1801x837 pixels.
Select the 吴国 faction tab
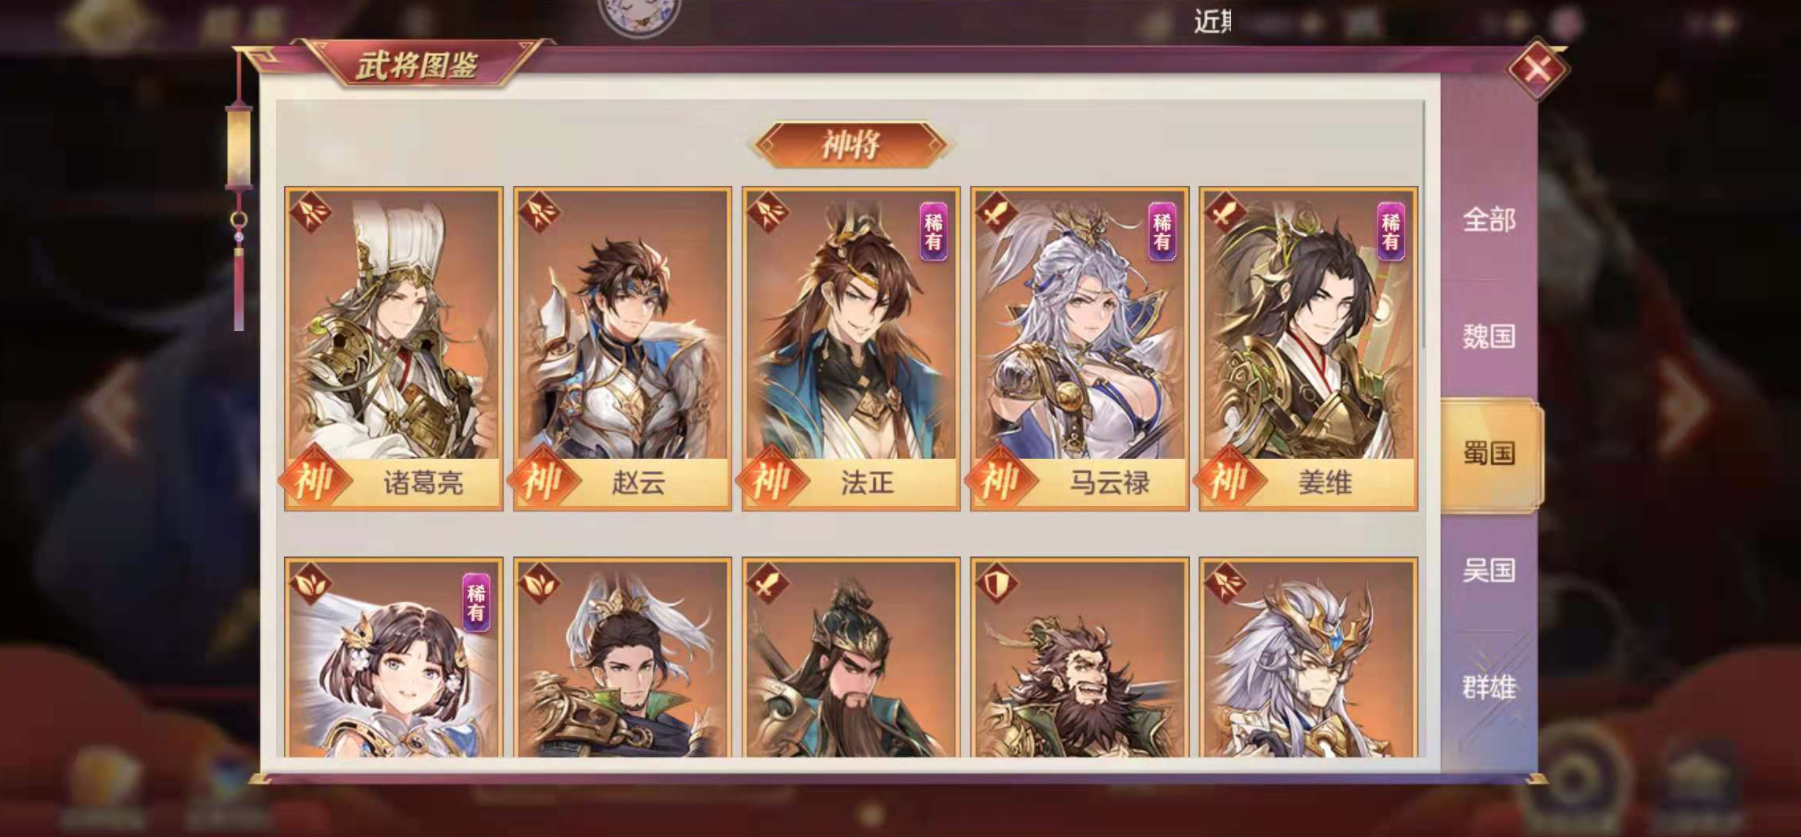tap(1489, 570)
